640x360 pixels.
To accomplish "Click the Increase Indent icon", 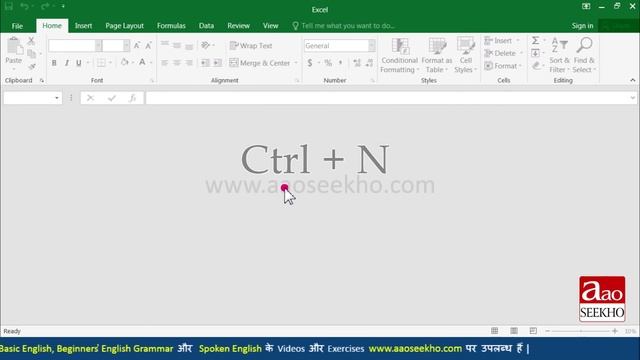I will point(218,63).
